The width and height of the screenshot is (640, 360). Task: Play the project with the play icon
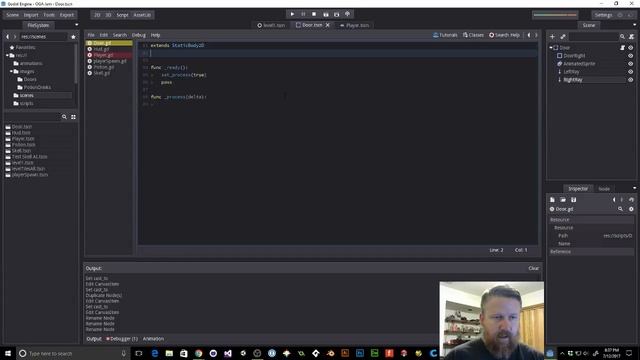pos(292,14)
